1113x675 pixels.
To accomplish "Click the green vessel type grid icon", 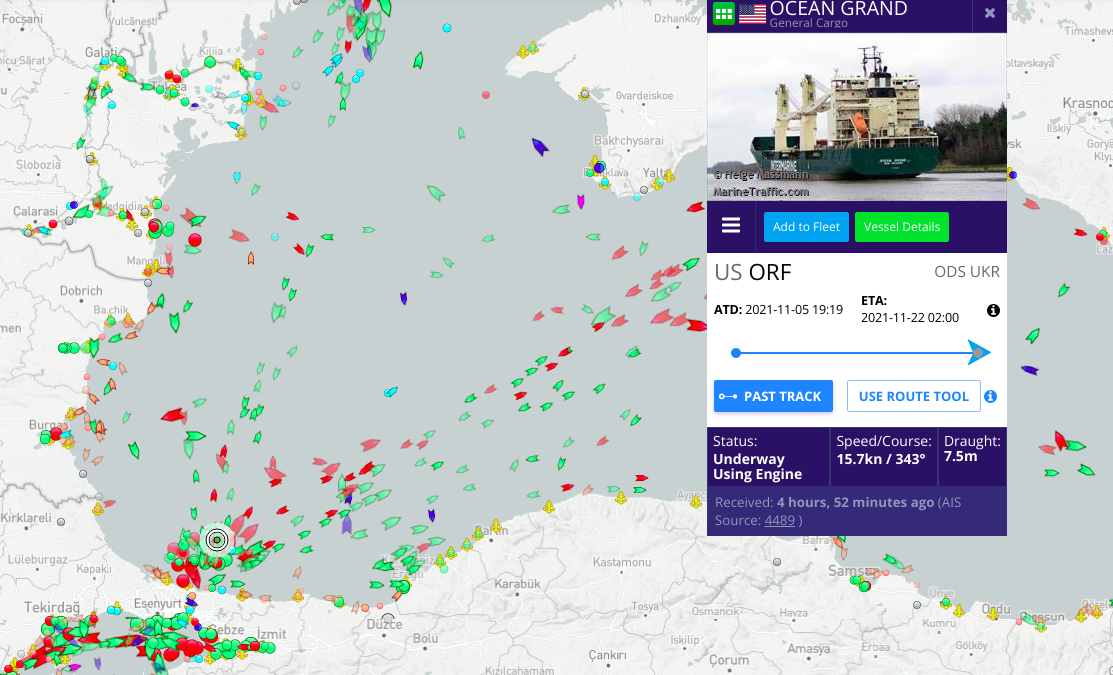I will pyautogui.click(x=723, y=14).
